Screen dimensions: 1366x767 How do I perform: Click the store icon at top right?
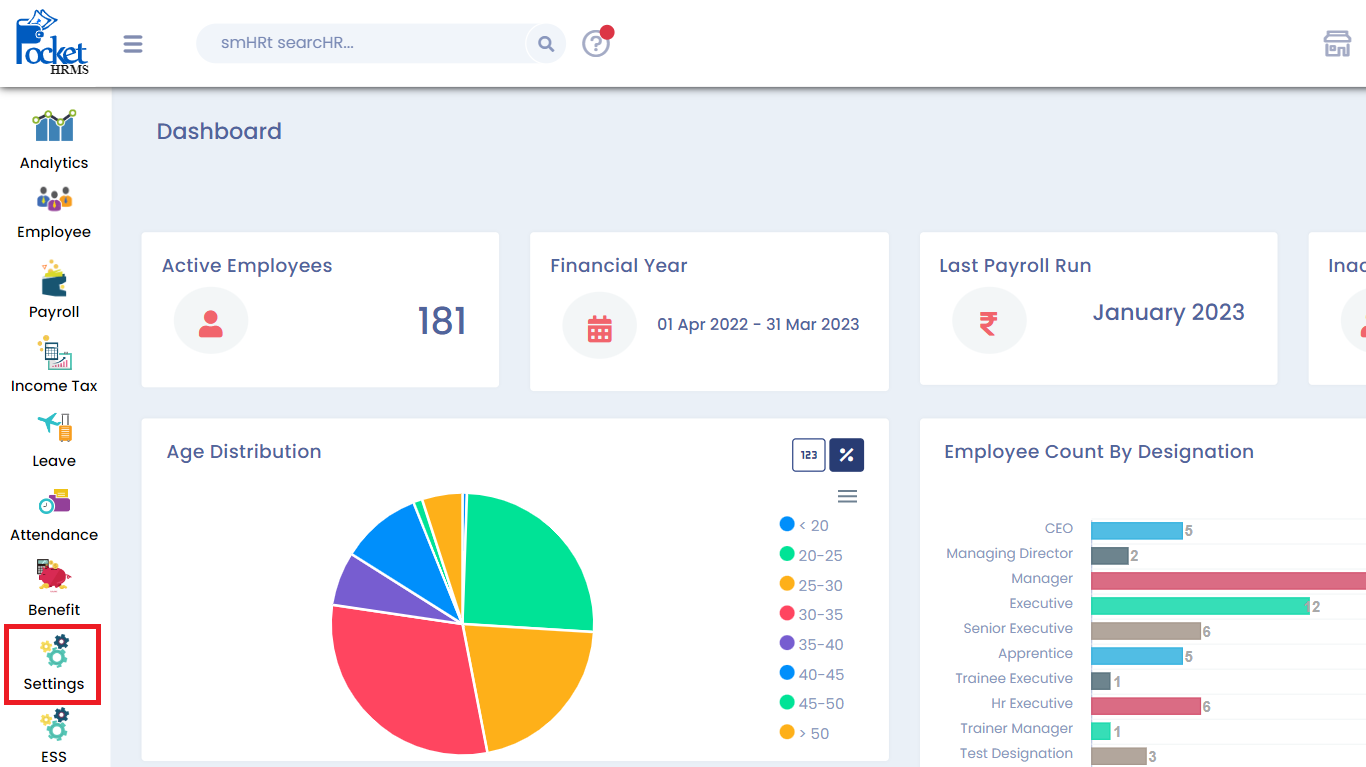1337,44
